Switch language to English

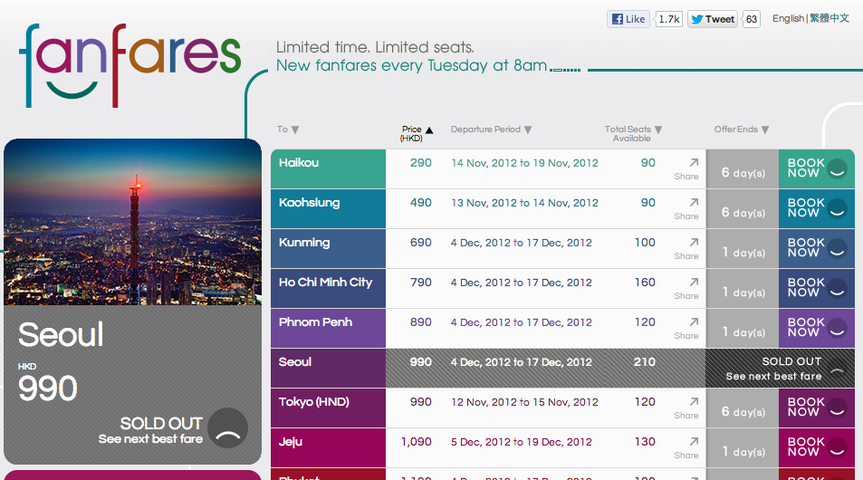pos(788,18)
